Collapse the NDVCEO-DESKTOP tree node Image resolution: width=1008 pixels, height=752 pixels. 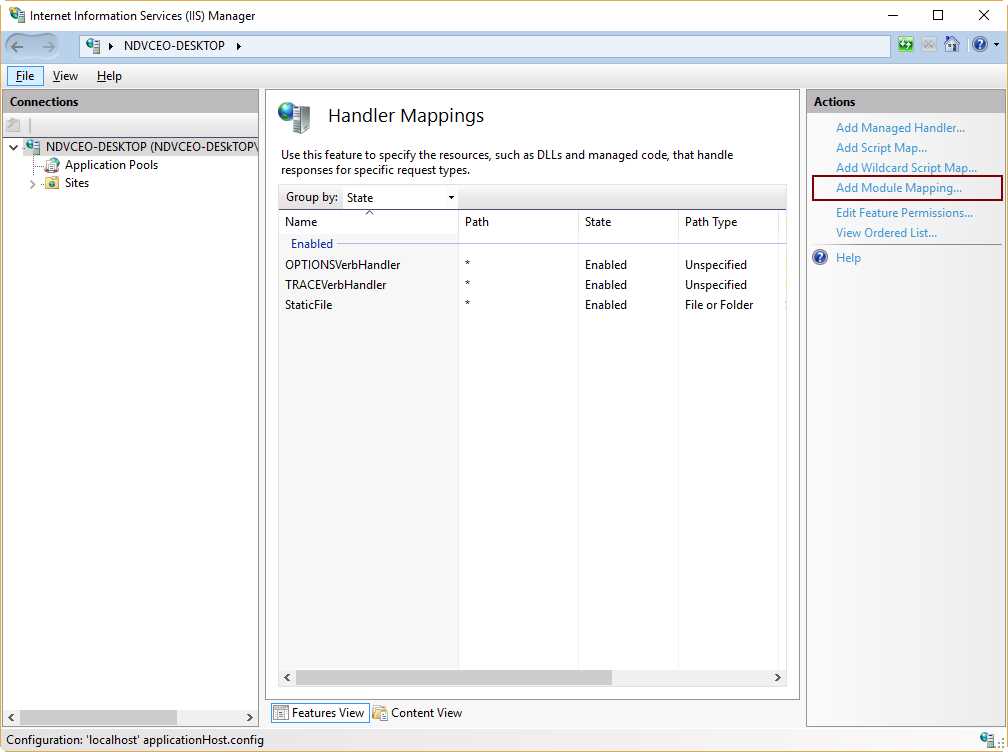point(13,146)
